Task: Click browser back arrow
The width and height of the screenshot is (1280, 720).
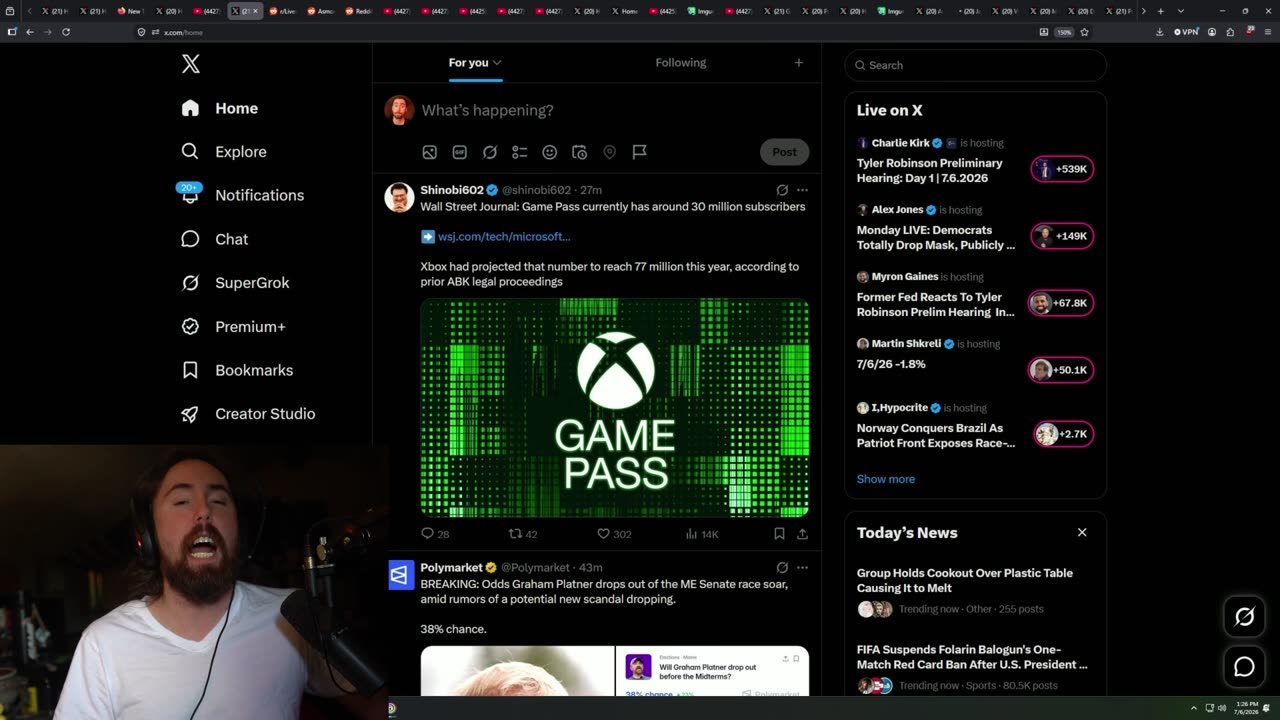Action: coord(30,32)
